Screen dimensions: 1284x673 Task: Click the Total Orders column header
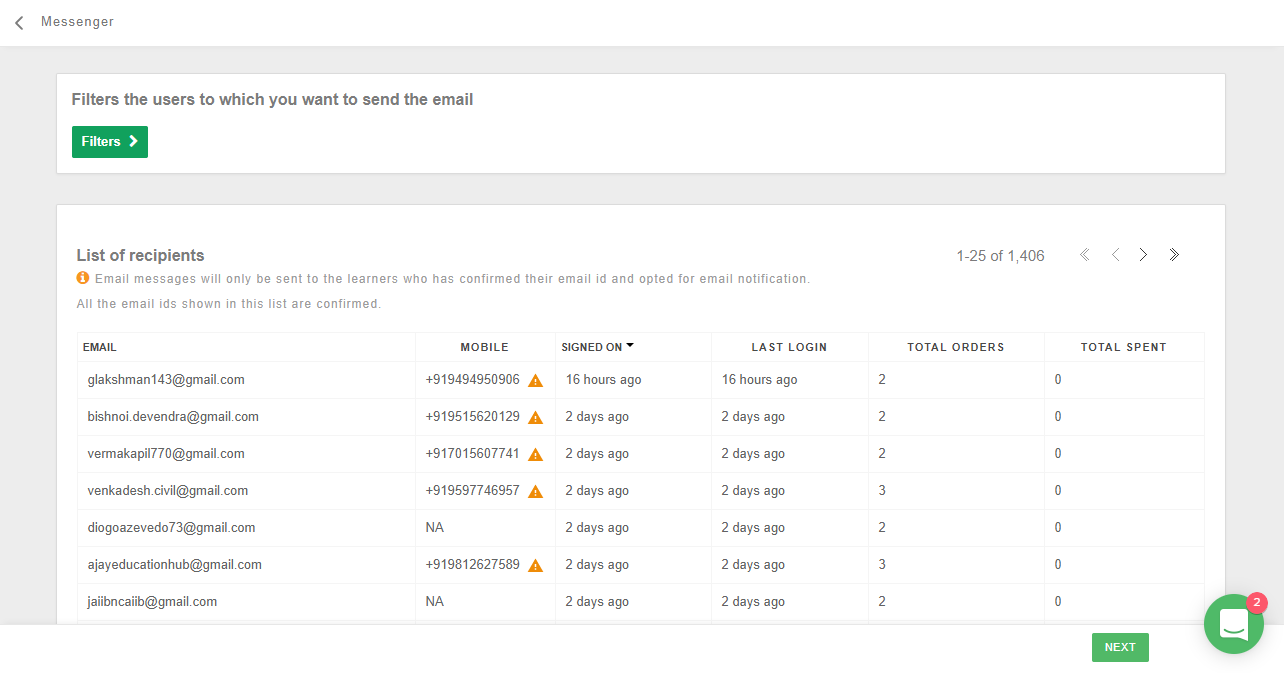(956, 347)
